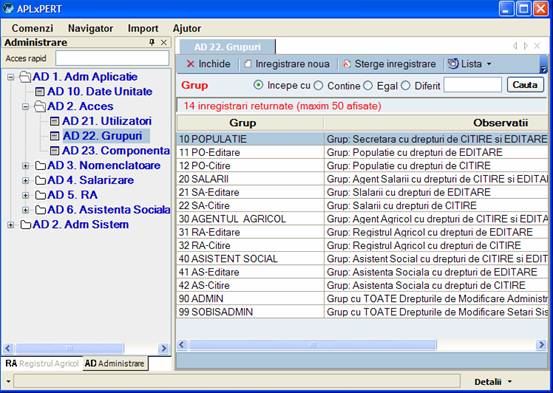Click folder icon of AD 5. RA

click(x=40, y=195)
